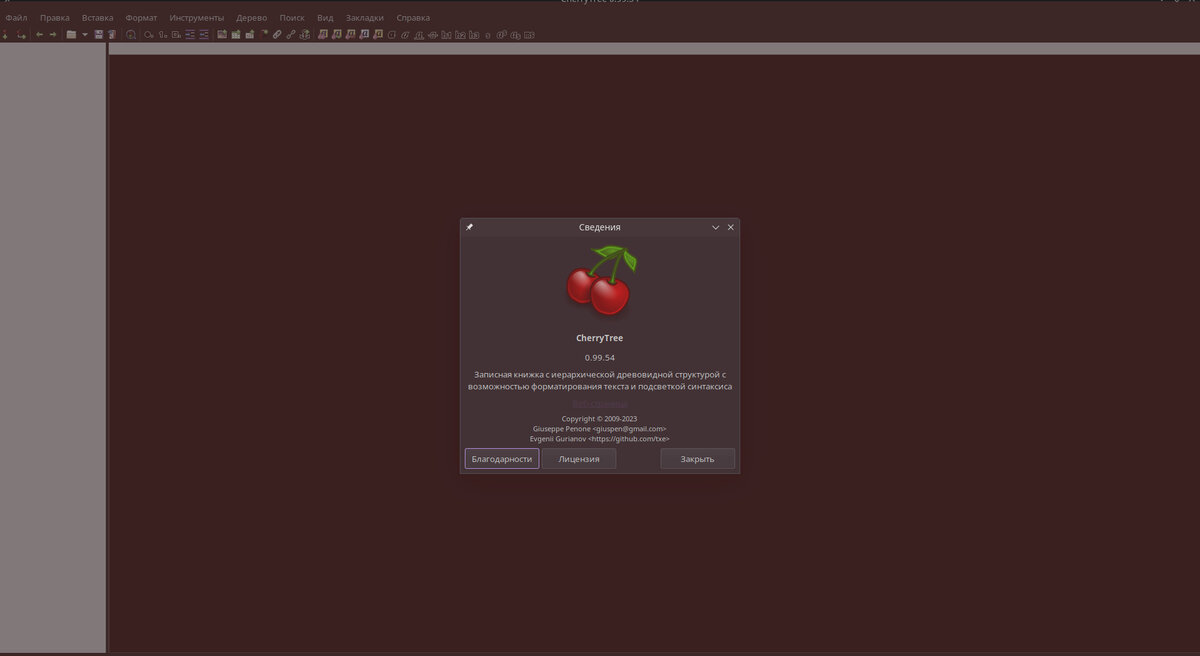Set bulleted list from toolbar
The width and height of the screenshot is (1200, 656).
tap(148, 35)
